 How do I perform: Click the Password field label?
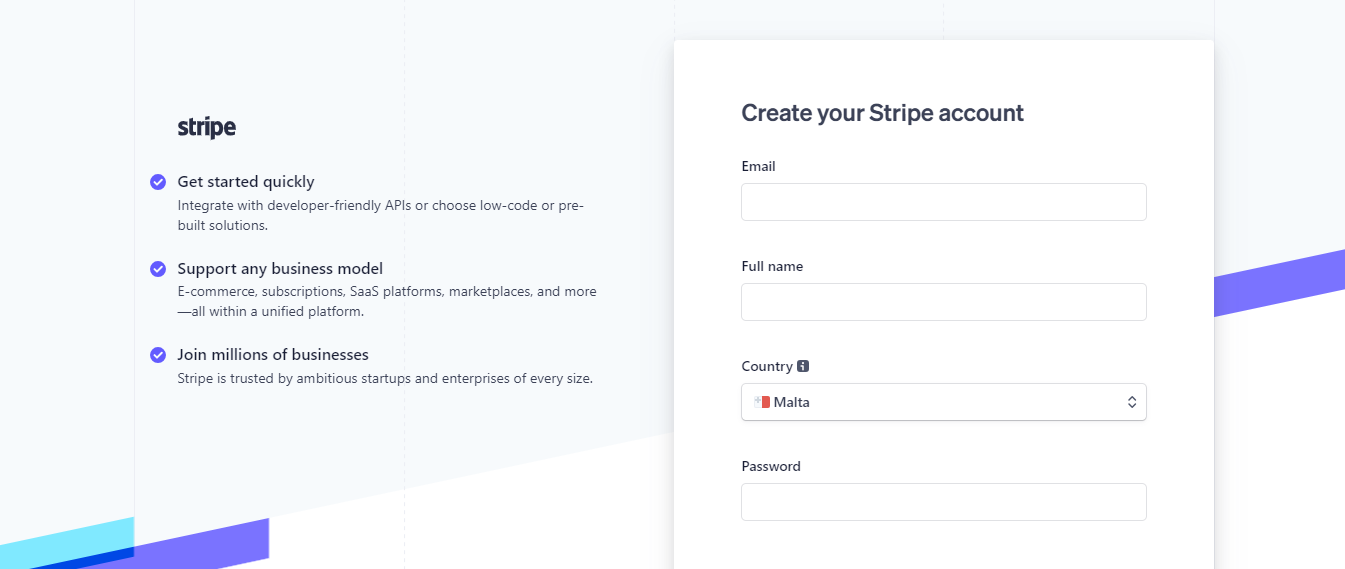click(x=771, y=466)
